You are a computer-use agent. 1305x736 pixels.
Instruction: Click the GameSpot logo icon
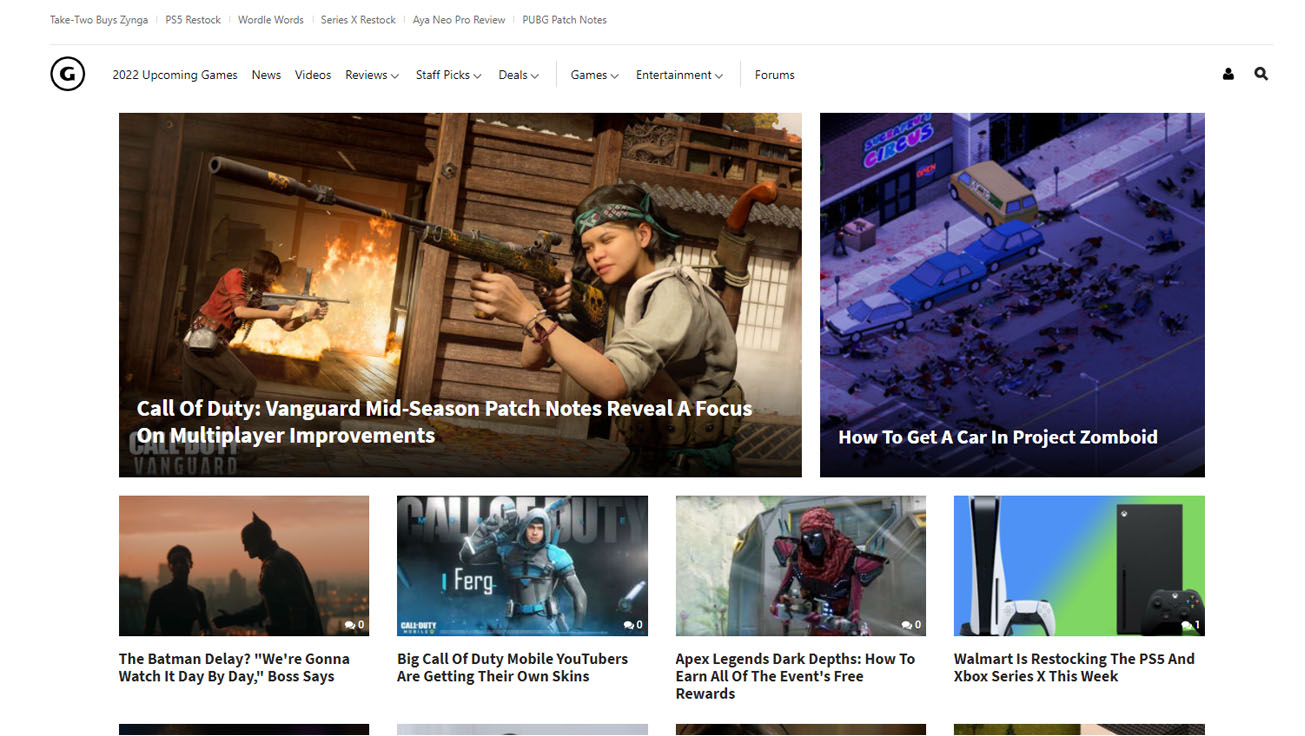click(68, 74)
